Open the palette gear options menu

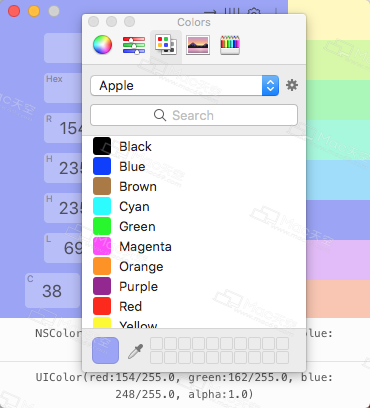tap(292, 85)
